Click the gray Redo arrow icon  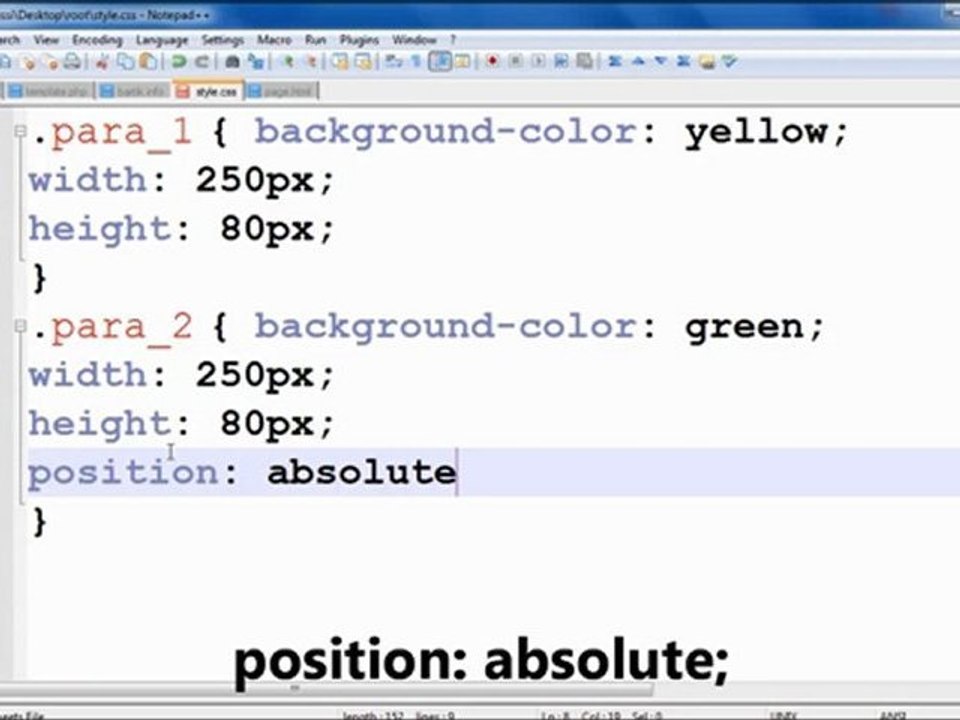pyautogui.click(x=201, y=61)
